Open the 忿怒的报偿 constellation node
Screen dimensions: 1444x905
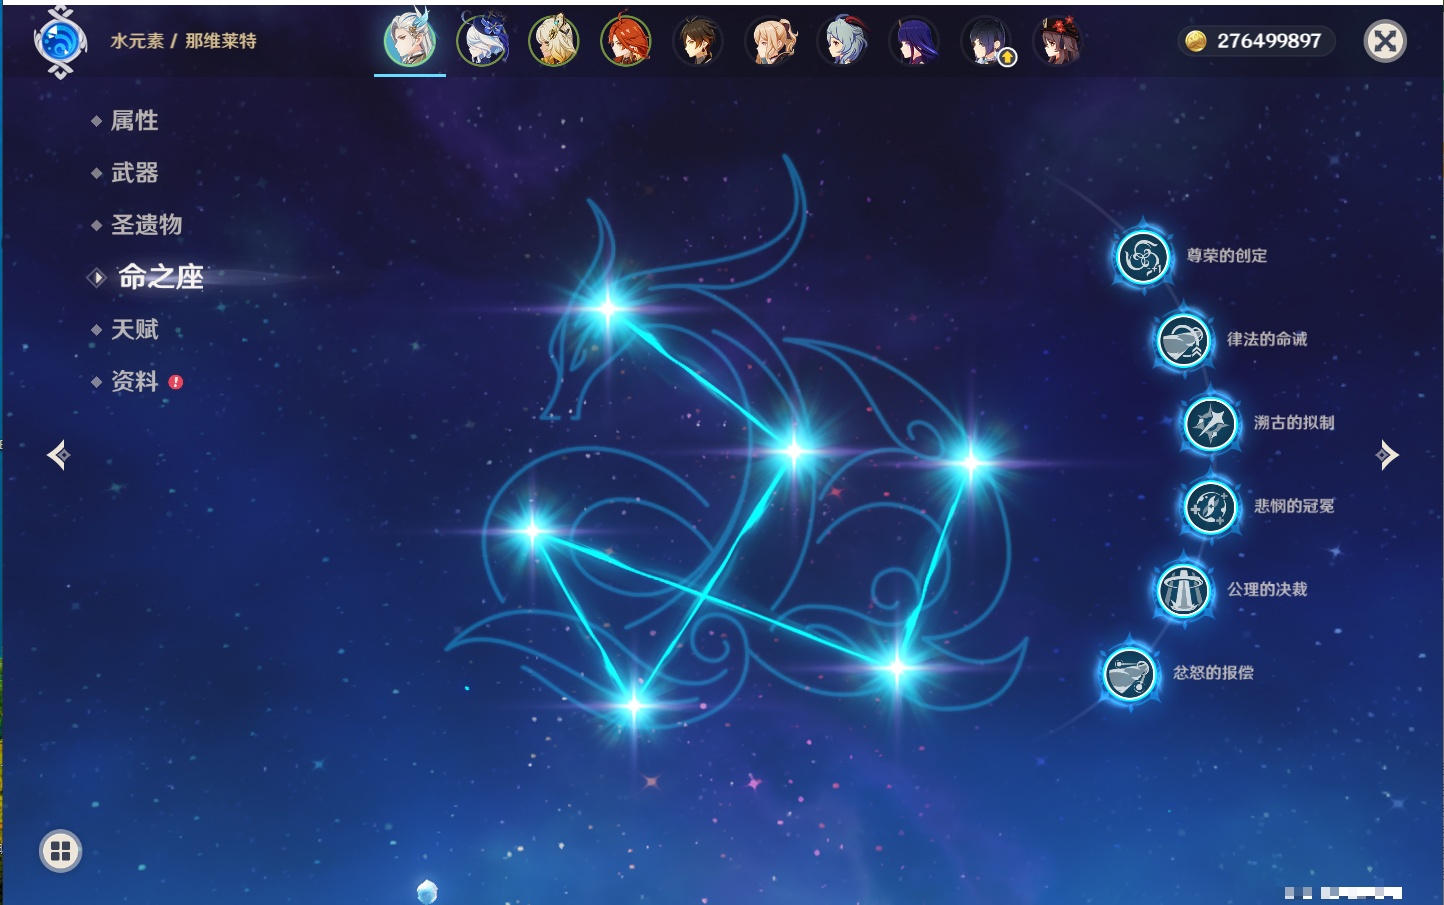point(1129,673)
